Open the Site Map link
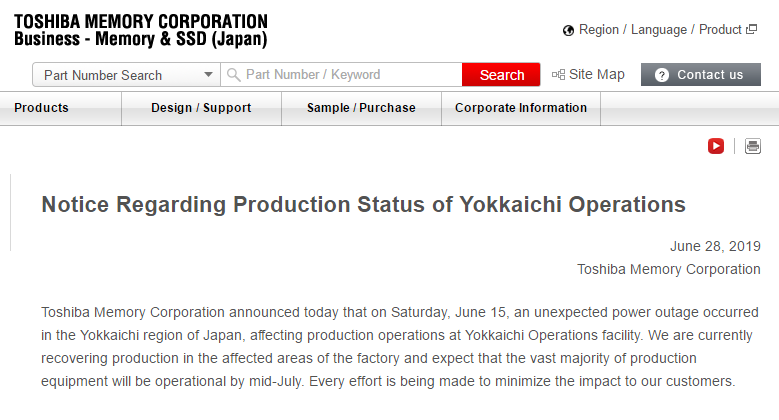 point(596,75)
